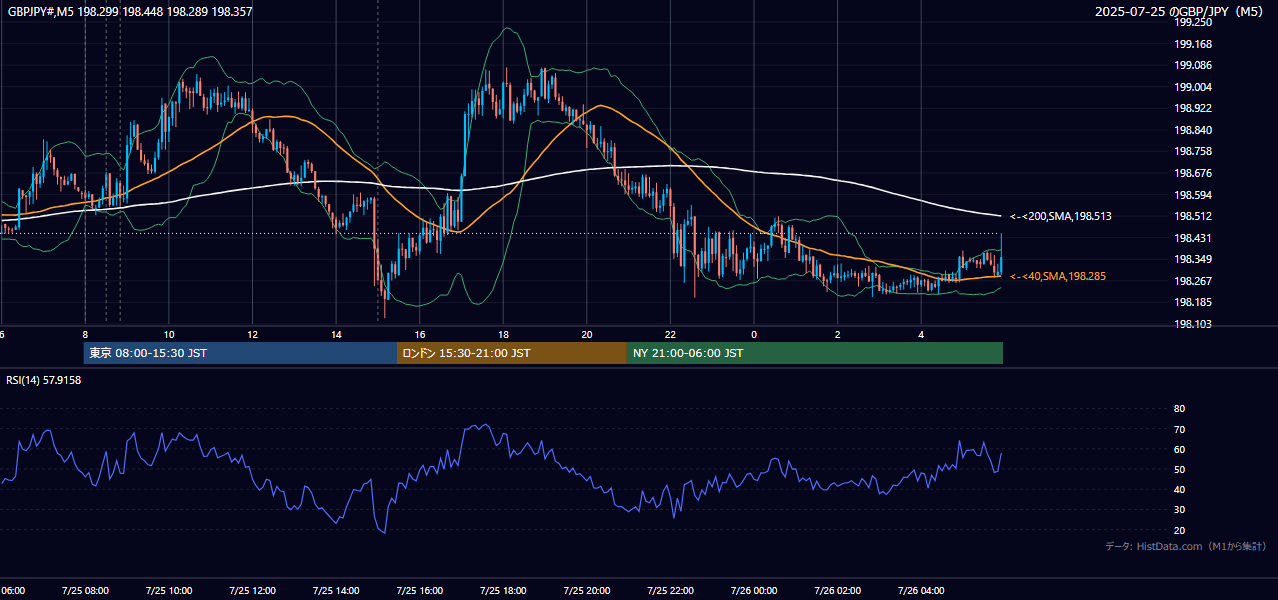The image size is (1278, 600).
Task: Click the RSI(14) 57.9158 indicator label
Action: coord(44,381)
